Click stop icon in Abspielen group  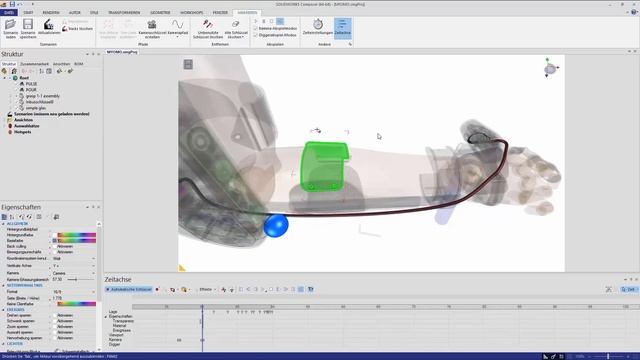tap(271, 21)
